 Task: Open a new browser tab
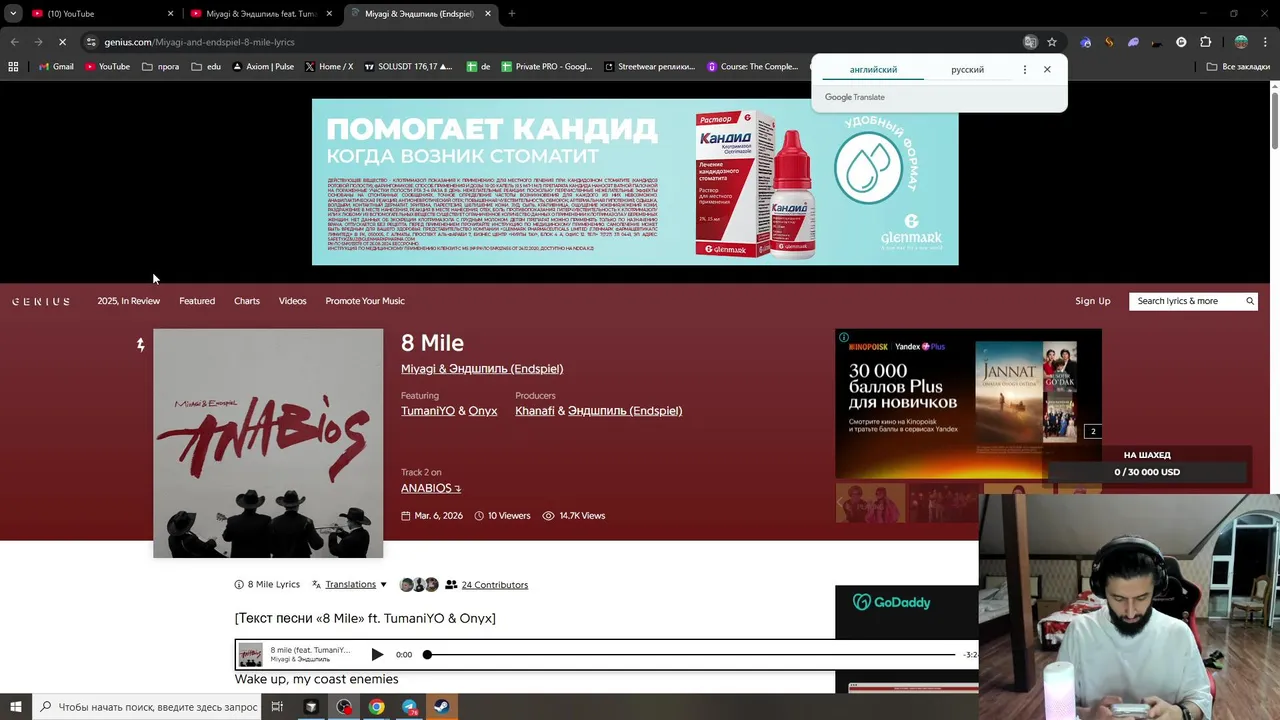pyautogui.click(x=511, y=14)
